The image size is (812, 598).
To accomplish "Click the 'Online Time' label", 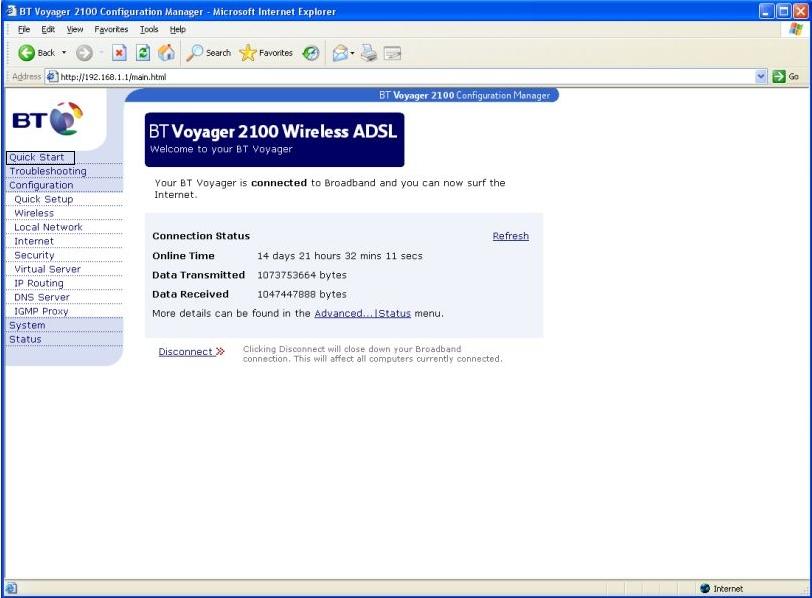I will click(183, 256).
